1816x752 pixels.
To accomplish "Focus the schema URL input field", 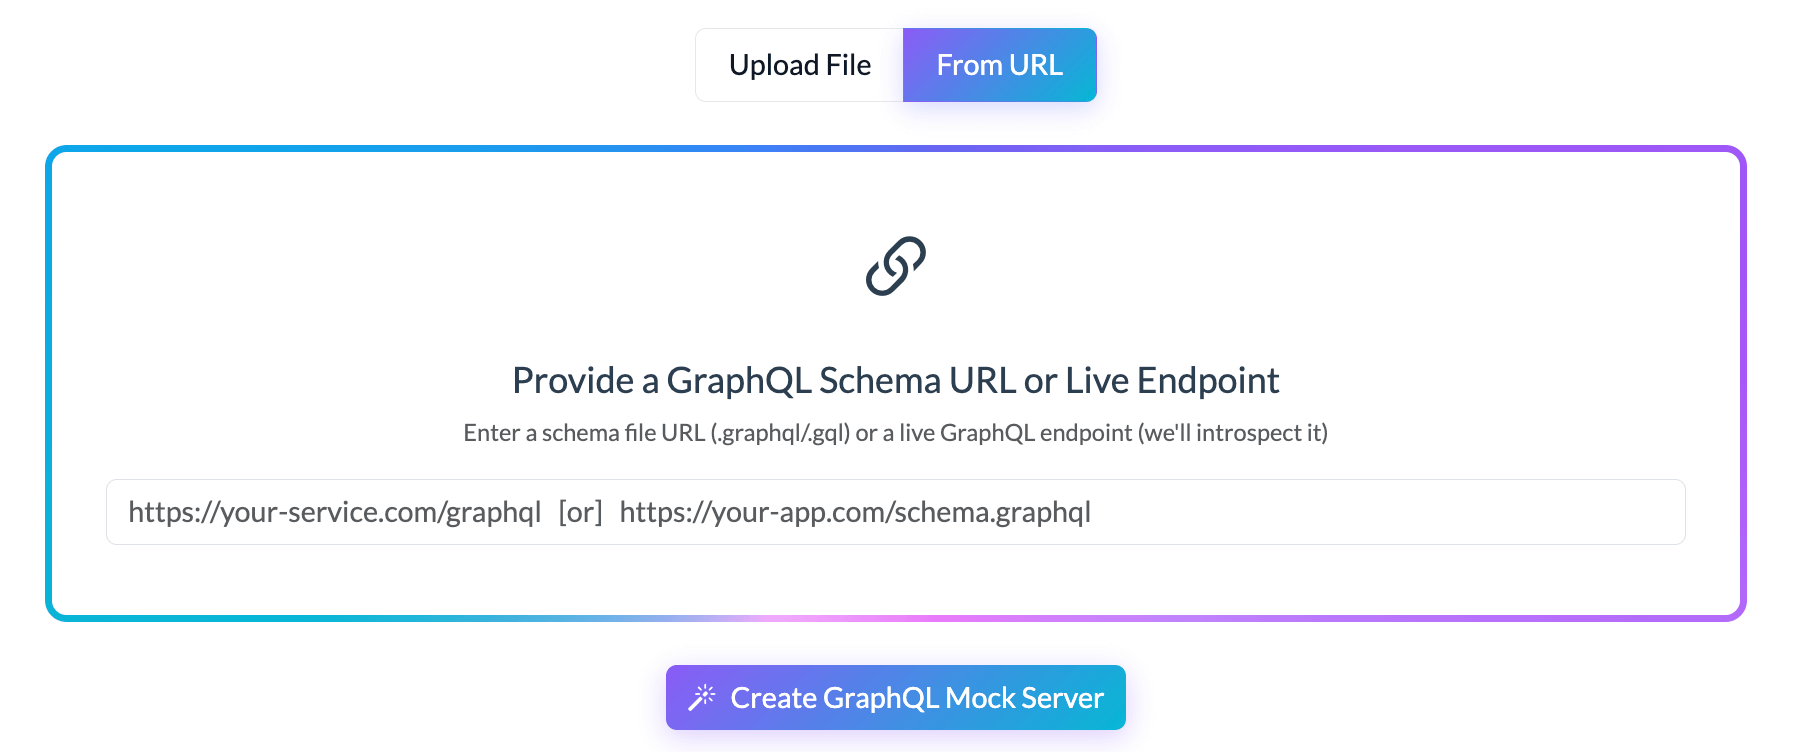I will point(895,512).
